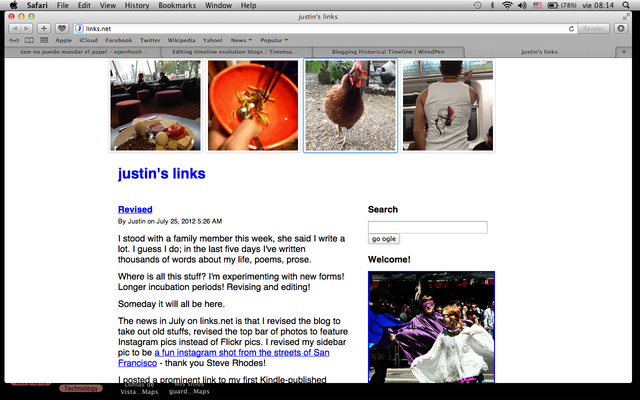Open the Time Machine menu bar icon

click(477, 5)
